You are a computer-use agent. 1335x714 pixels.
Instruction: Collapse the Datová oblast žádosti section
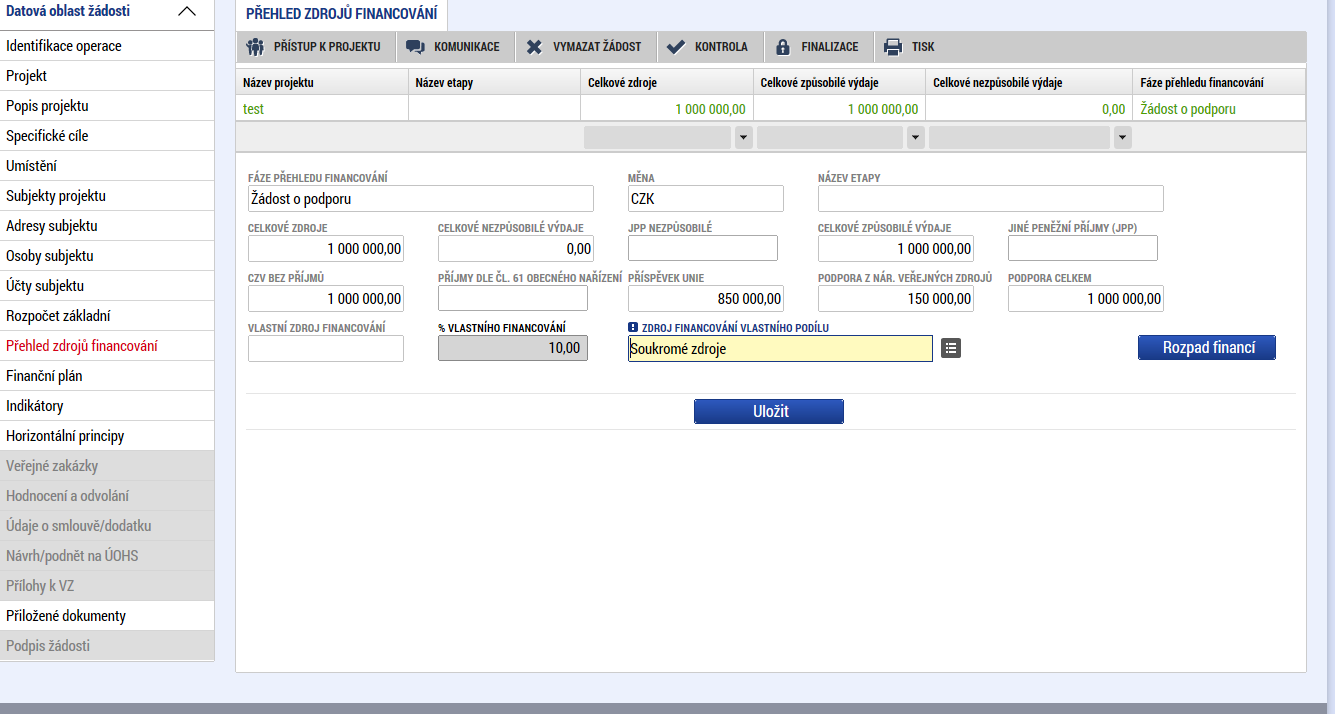pos(186,12)
